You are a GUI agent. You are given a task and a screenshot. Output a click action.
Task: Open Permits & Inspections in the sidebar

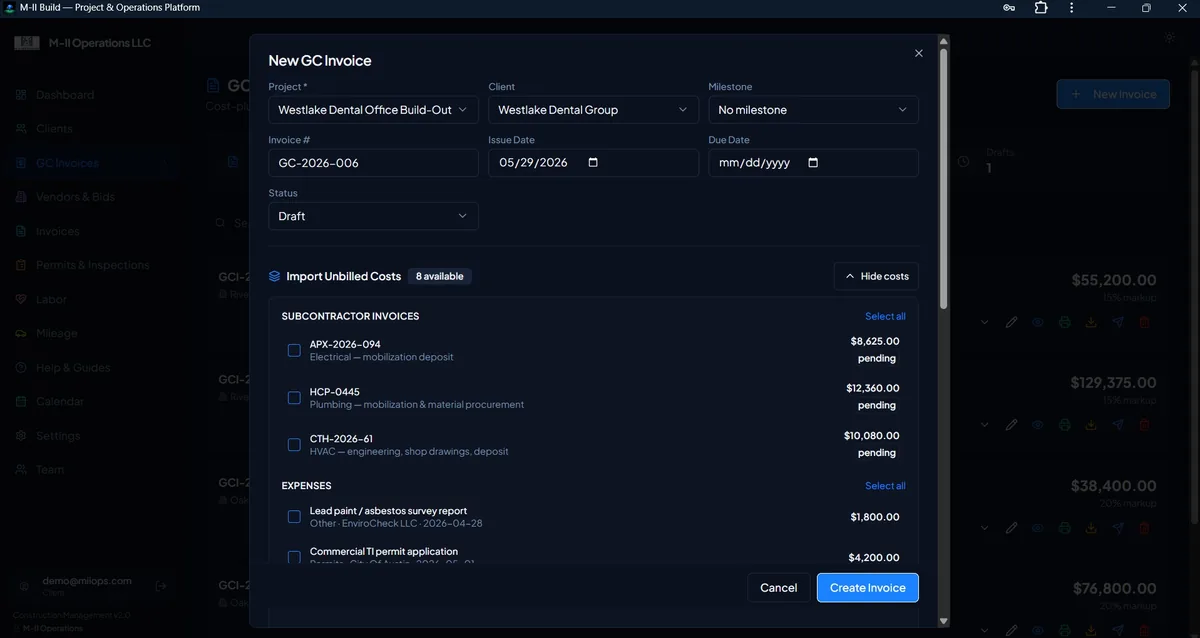point(93,265)
